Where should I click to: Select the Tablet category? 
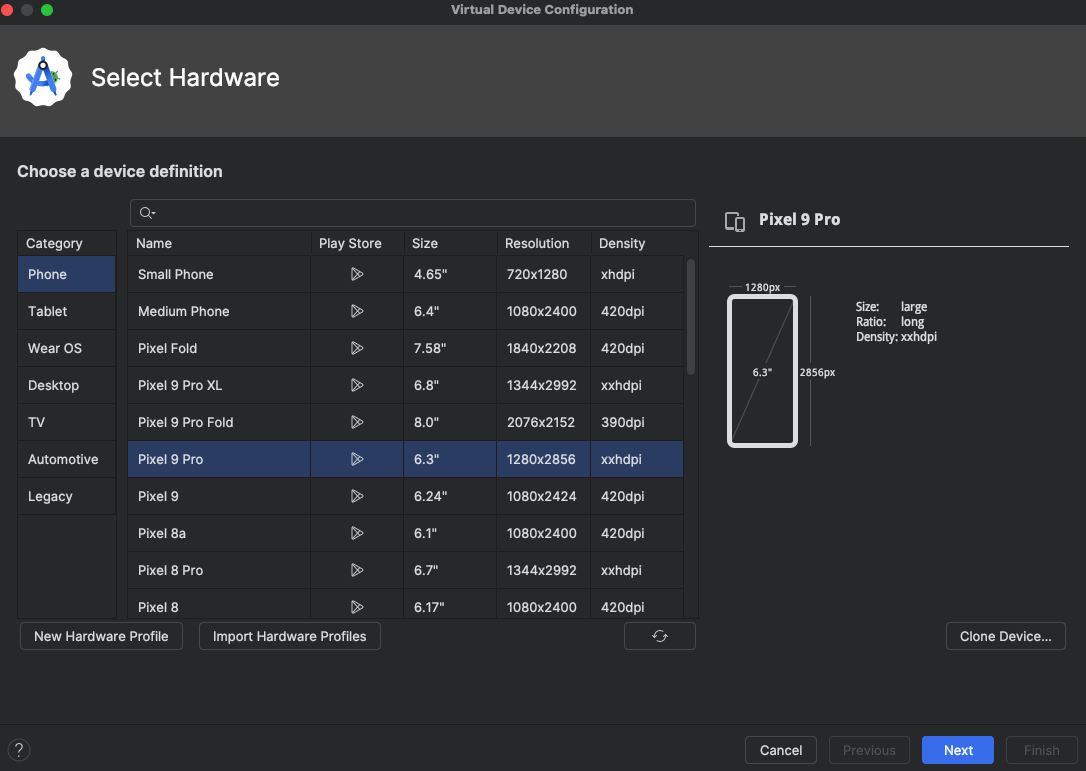click(x=66, y=311)
